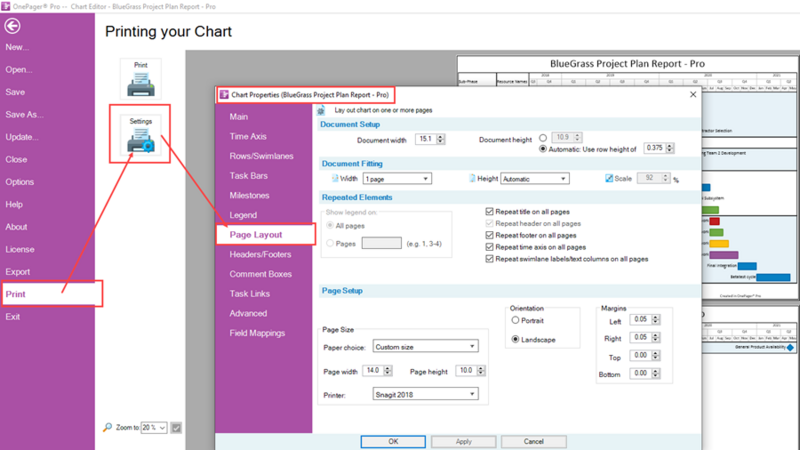Open the Zoom to percentage dropdown
Image resolution: width=800 pixels, height=450 pixels.
tap(154, 428)
